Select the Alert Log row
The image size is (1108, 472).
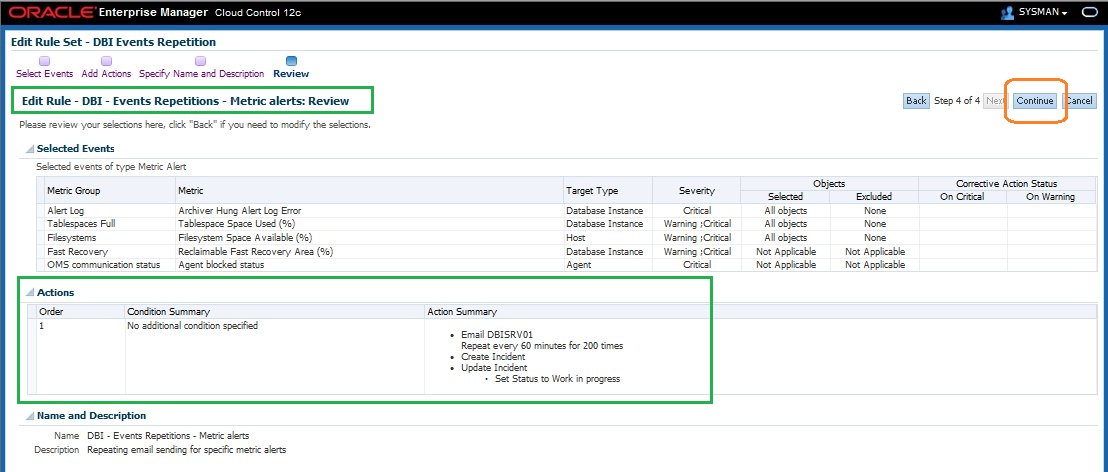click(565, 211)
